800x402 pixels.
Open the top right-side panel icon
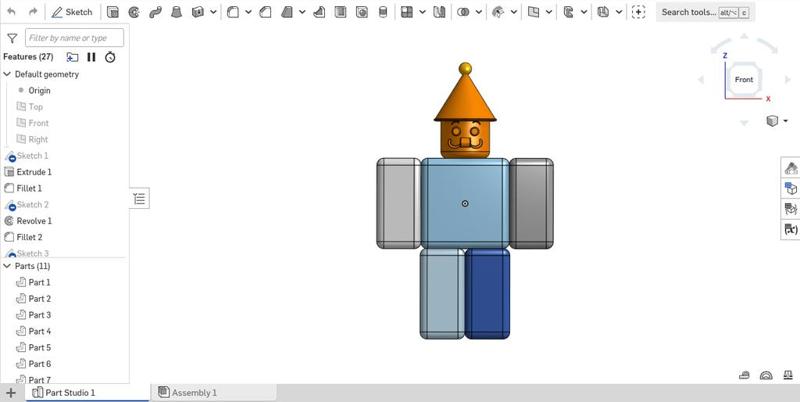pyautogui.click(x=791, y=168)
